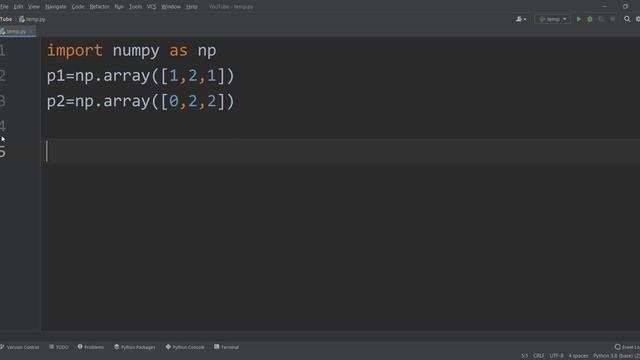The image size is (640, 360).
Task: Click temp.py in the navigation breadcrumb
Action: 32,19
